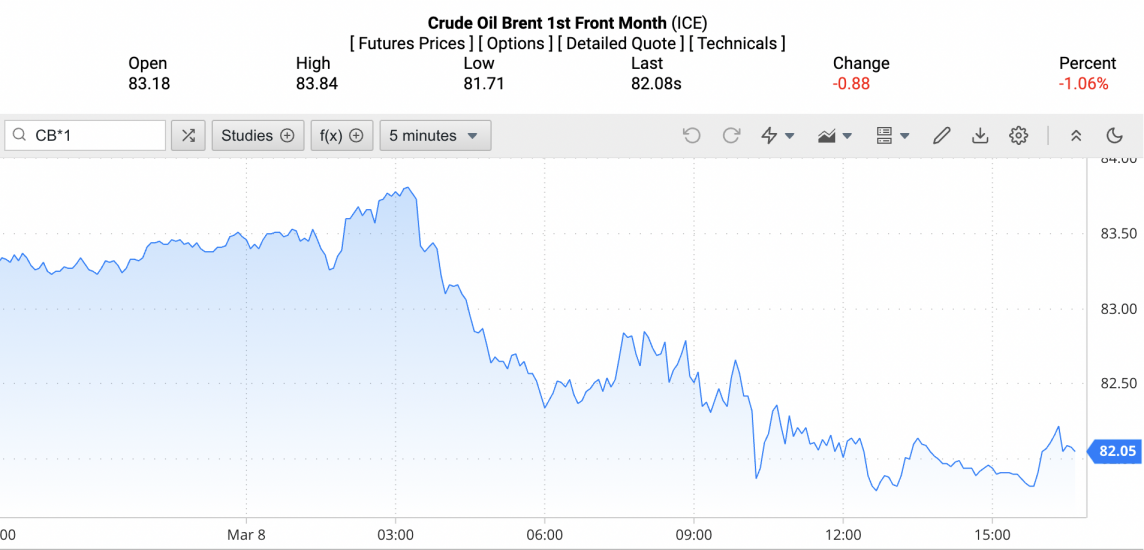
Task: Open the Studies menu
Action: click(x=257, y=136)
